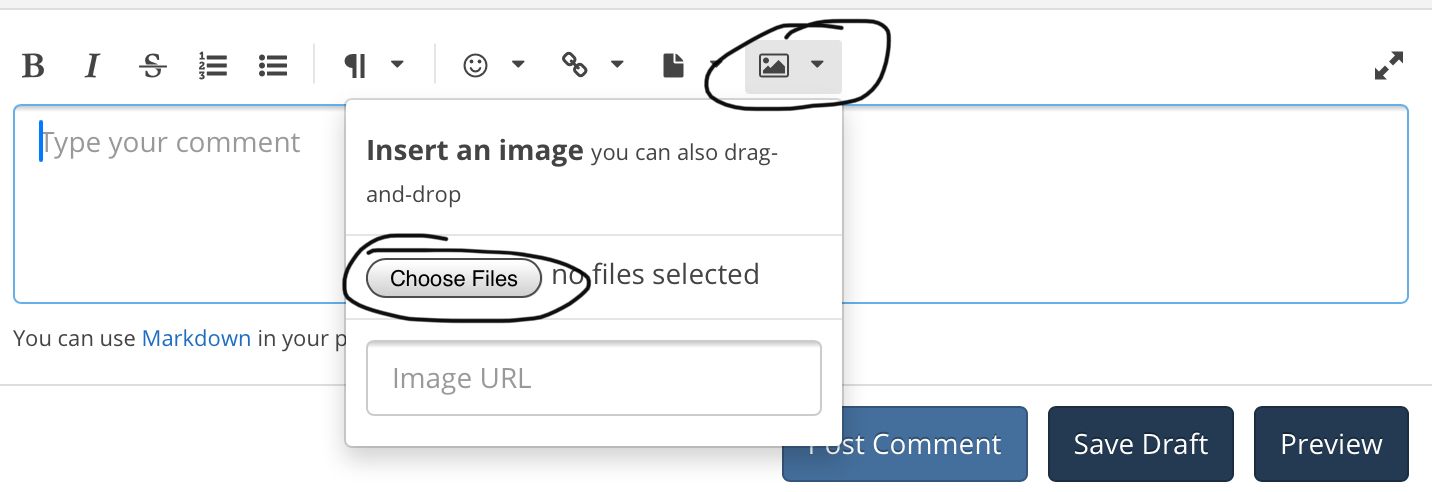Click Save Draft button
Image resolution: width=1432 pixels, height=492 pixels.
point(1141,444)
